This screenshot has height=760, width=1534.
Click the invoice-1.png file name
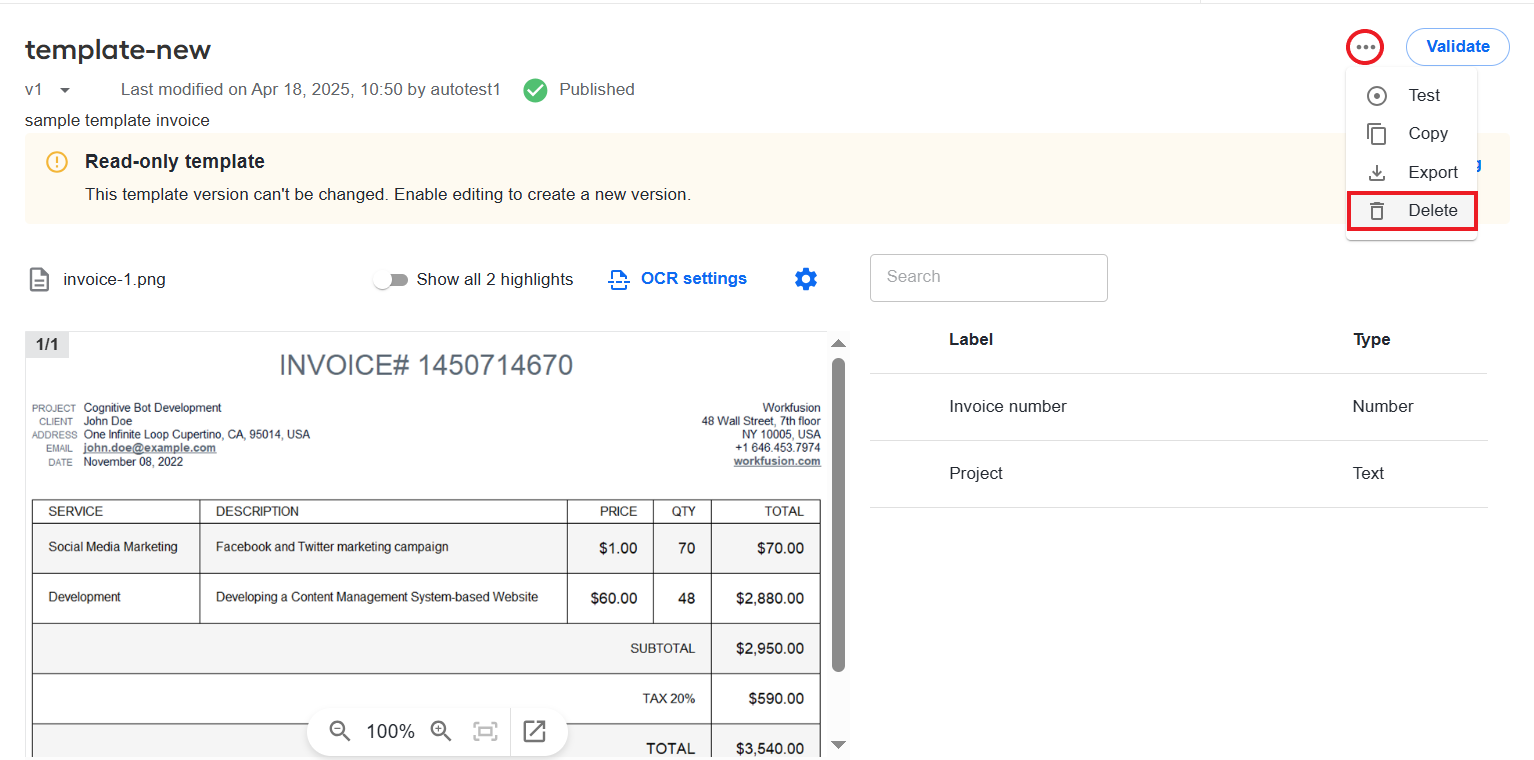tap(114, 280)
